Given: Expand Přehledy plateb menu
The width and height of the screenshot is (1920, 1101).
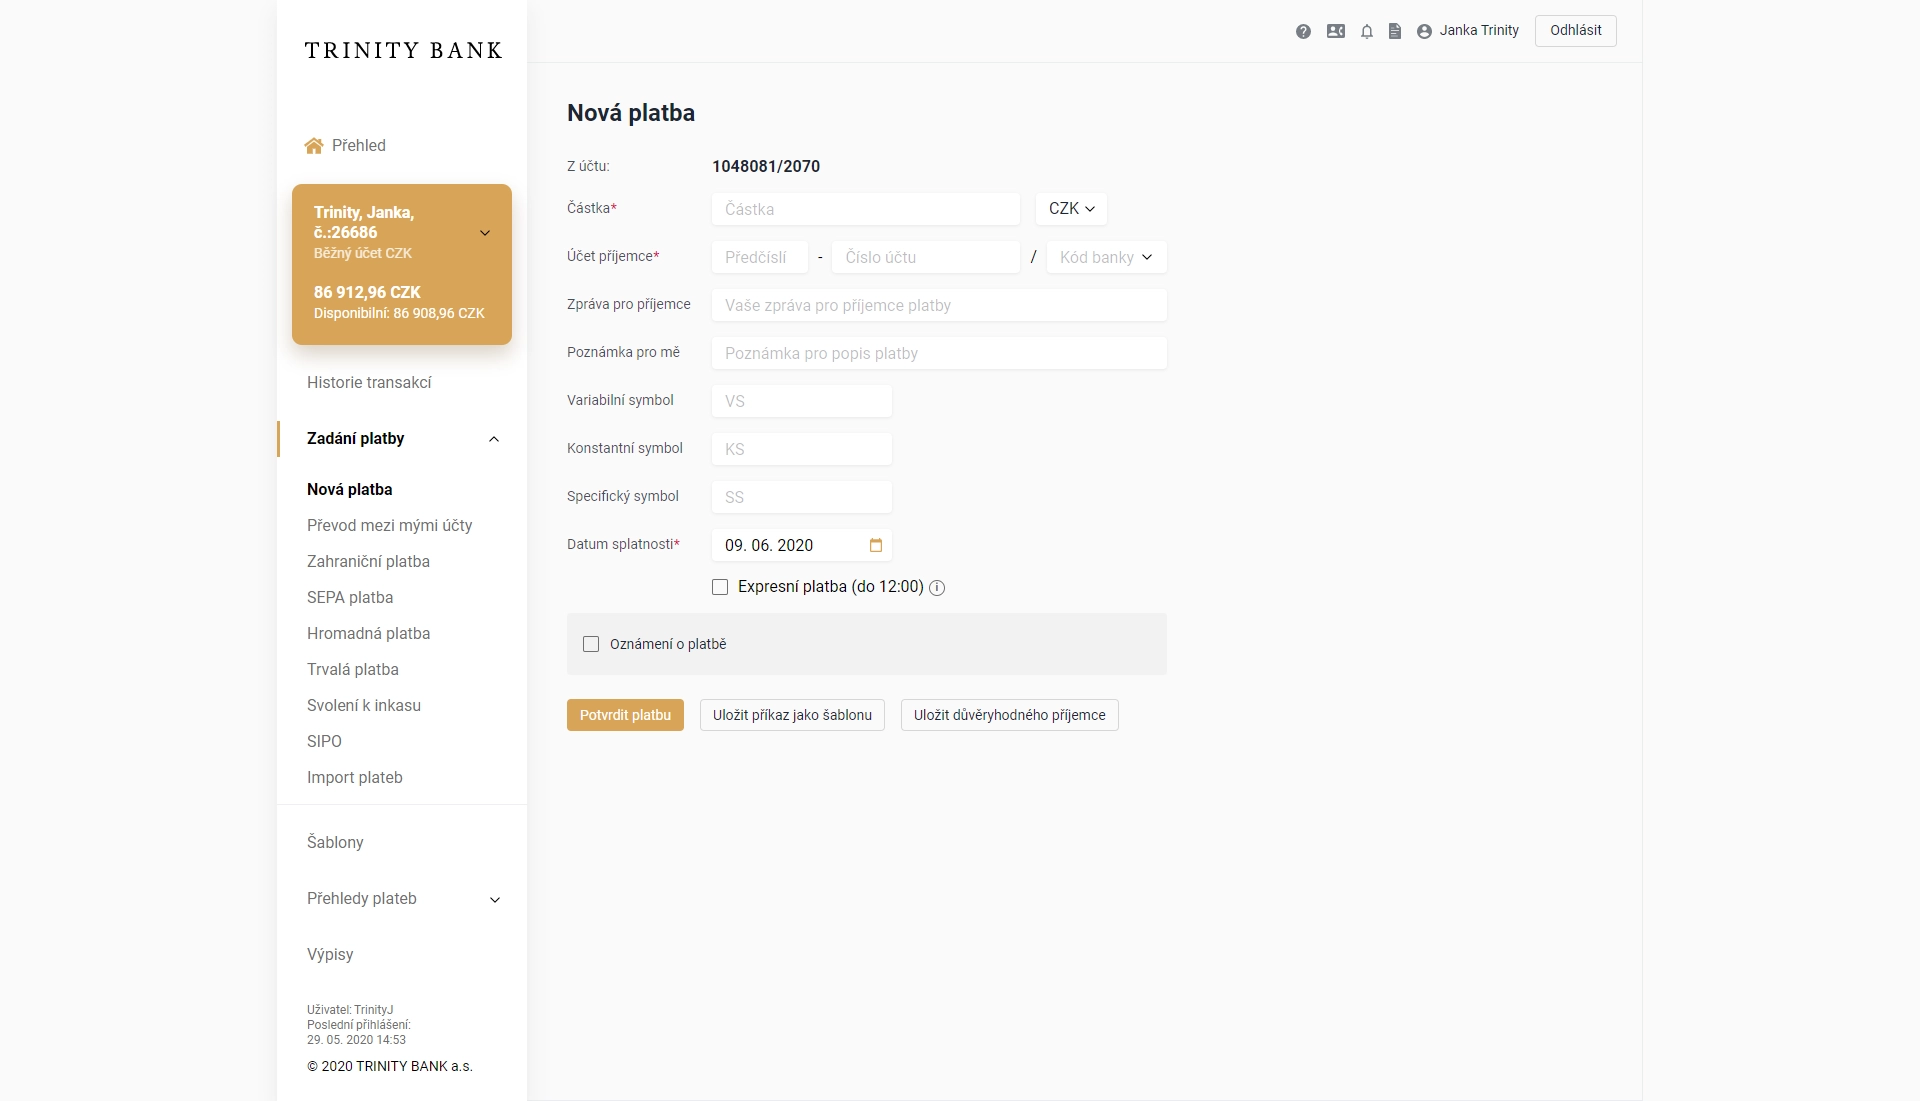Looking at the screenshot, I should (494, 899).
